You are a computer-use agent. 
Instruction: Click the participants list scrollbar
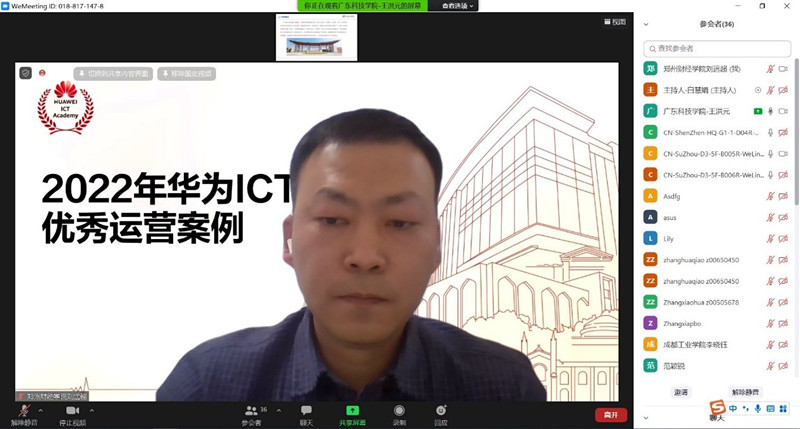pos(796,133)
